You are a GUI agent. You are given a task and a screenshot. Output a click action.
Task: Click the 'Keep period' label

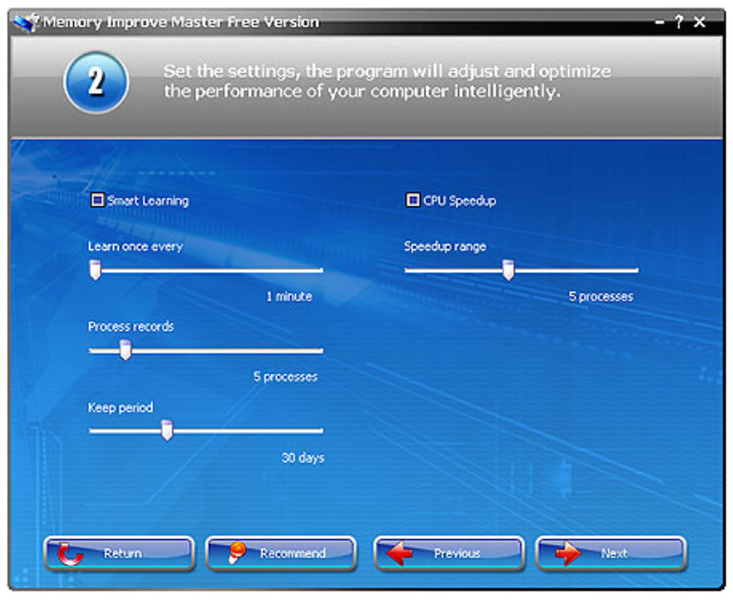120,407
